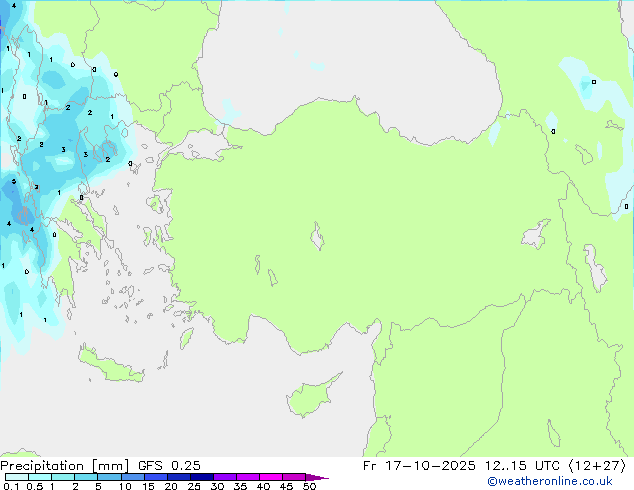This screenshot has width=634, height=490.
Task: Click the 0.1–0.5 mm legend color swatch
Action: [17, 477]
